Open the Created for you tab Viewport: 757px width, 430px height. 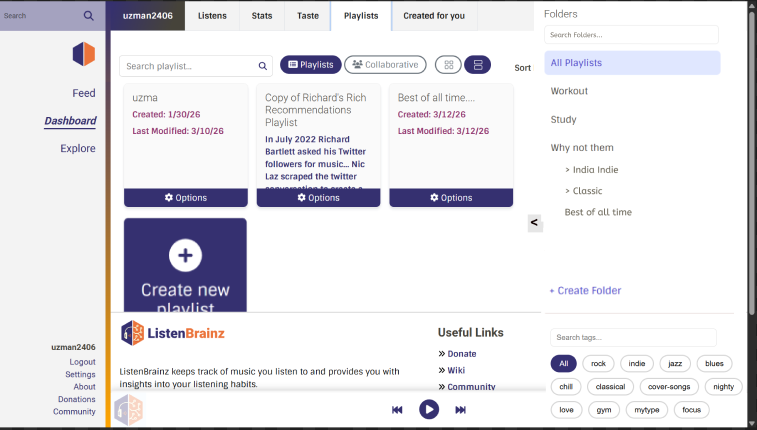(436, 16)
